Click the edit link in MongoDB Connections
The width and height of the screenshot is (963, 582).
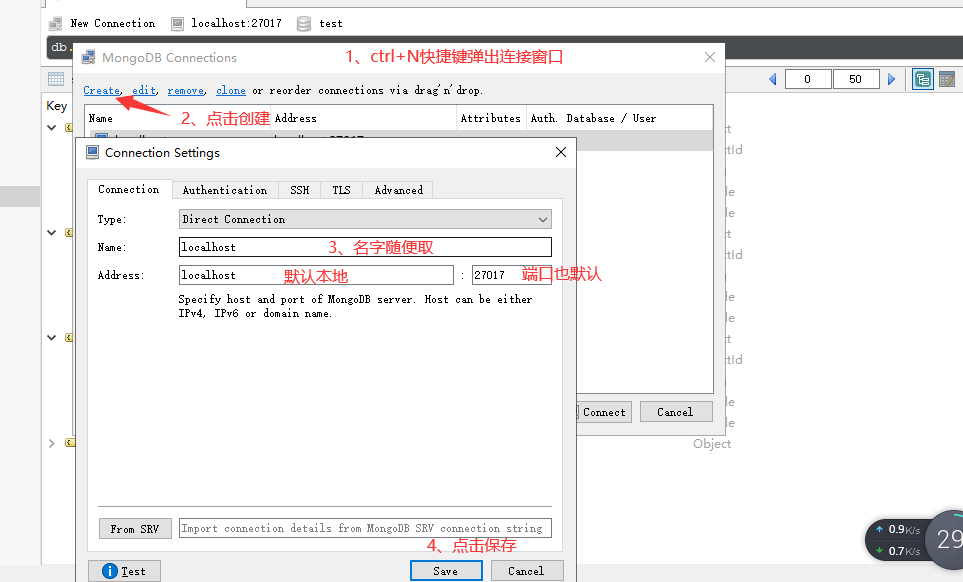pos(144,90)
